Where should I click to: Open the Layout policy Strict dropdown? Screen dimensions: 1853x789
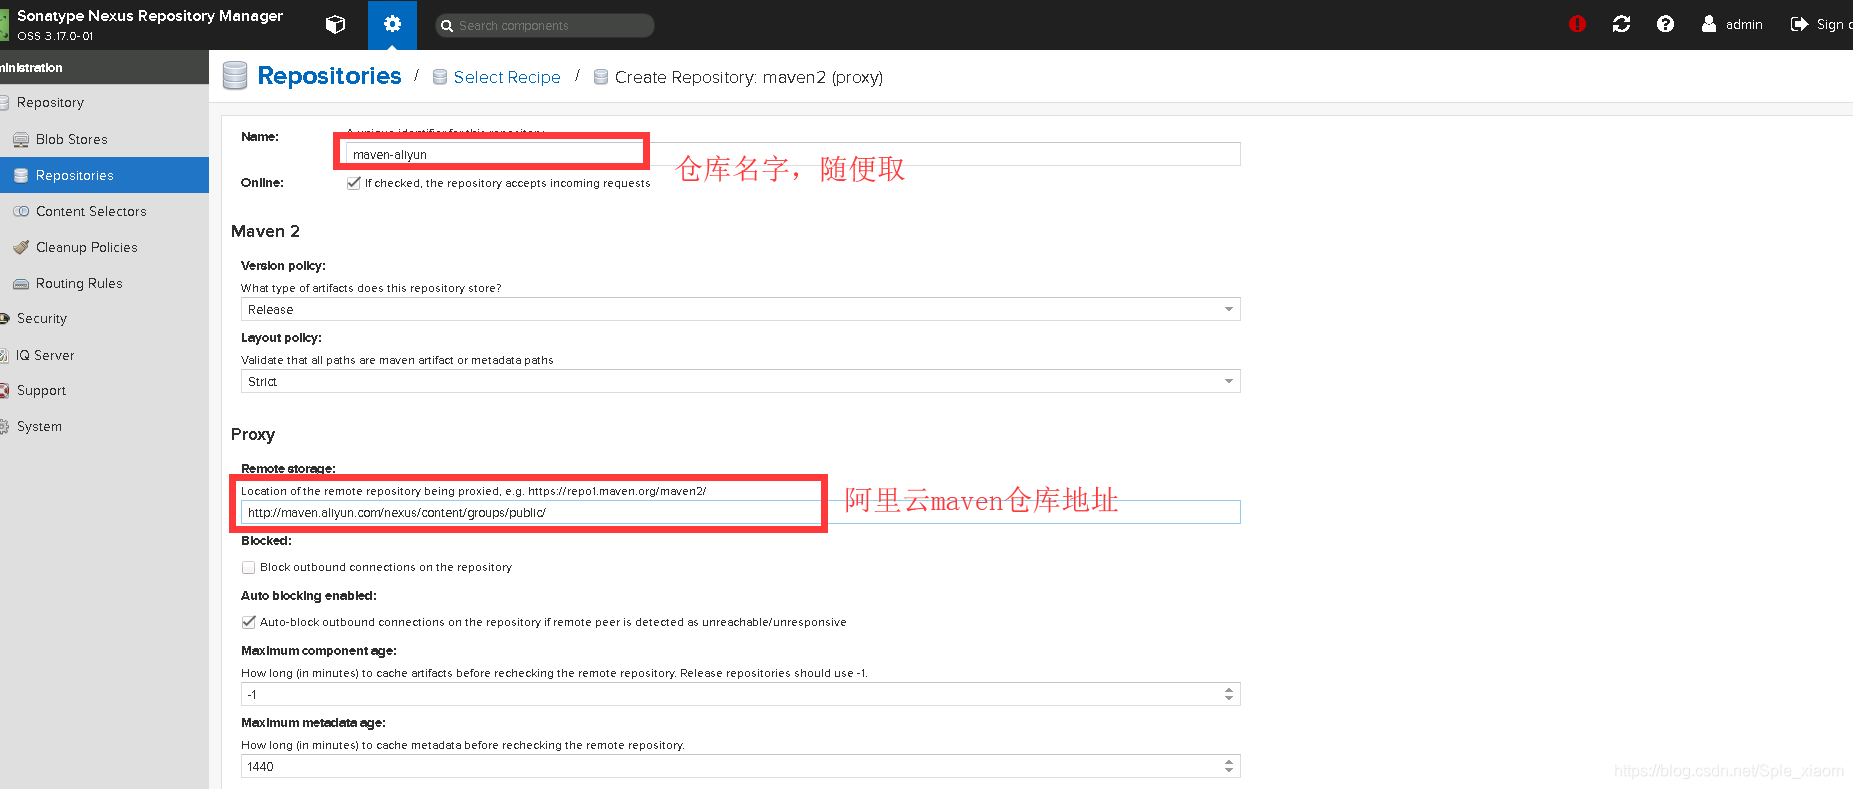coord(740,381)
